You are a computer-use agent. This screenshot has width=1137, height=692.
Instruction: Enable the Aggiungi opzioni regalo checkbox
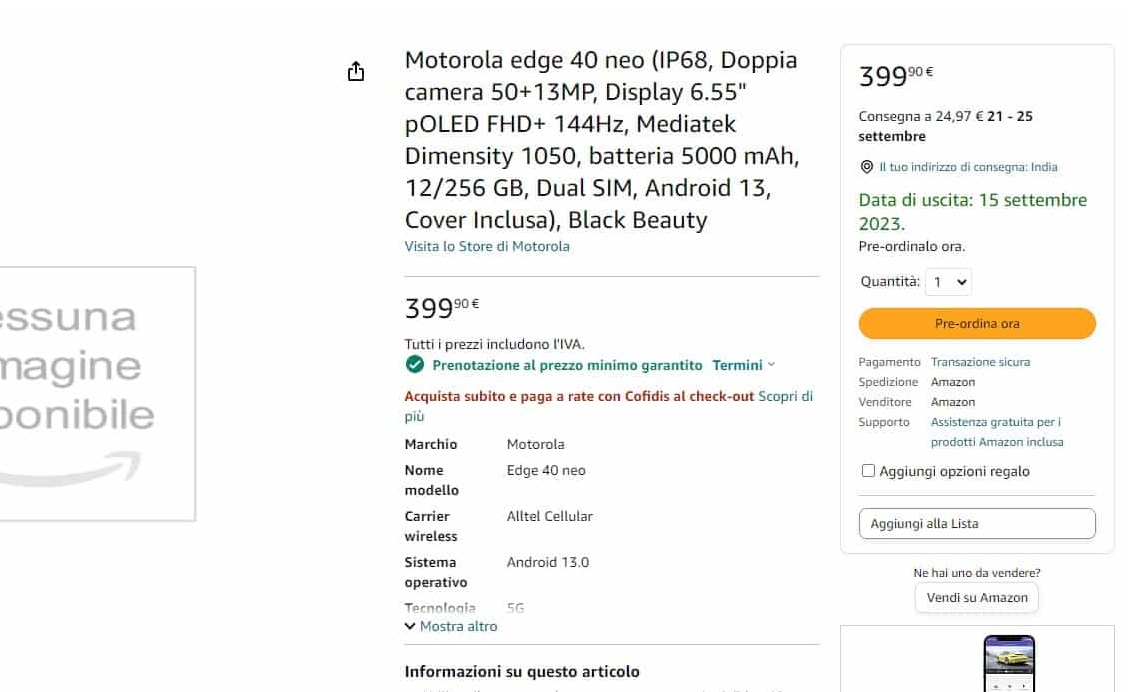point(868,470)
